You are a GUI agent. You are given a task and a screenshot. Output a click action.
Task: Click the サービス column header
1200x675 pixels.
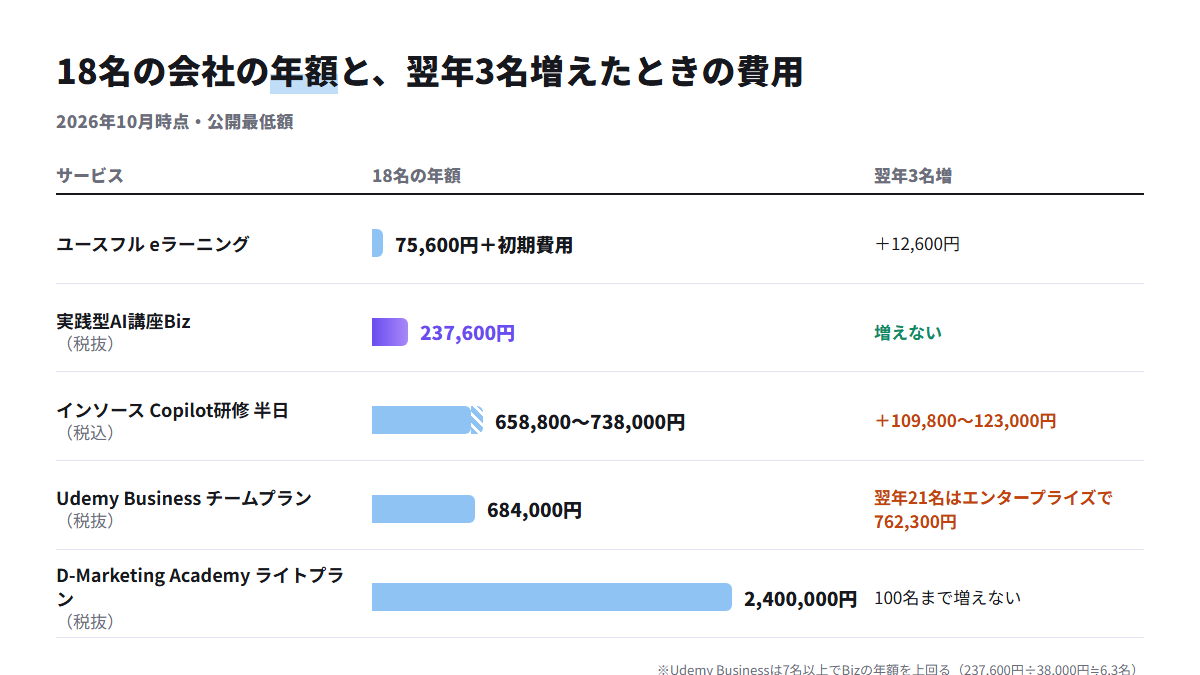(x=90, y=176)
